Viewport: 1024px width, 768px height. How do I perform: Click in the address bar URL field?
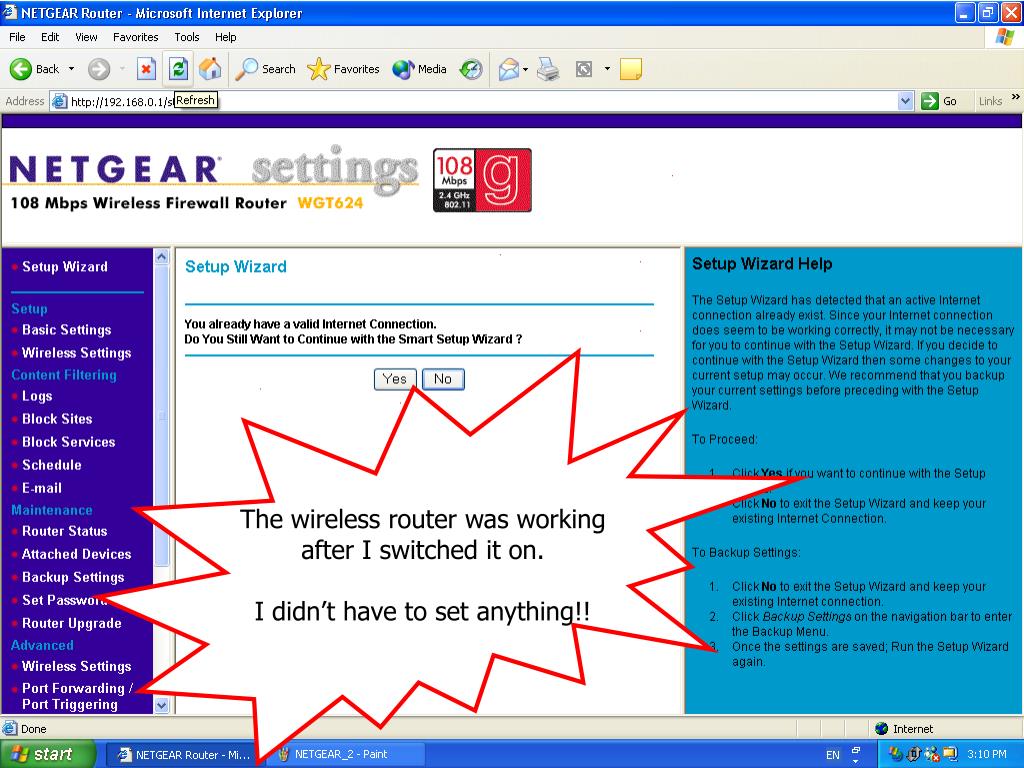(482, 101)
